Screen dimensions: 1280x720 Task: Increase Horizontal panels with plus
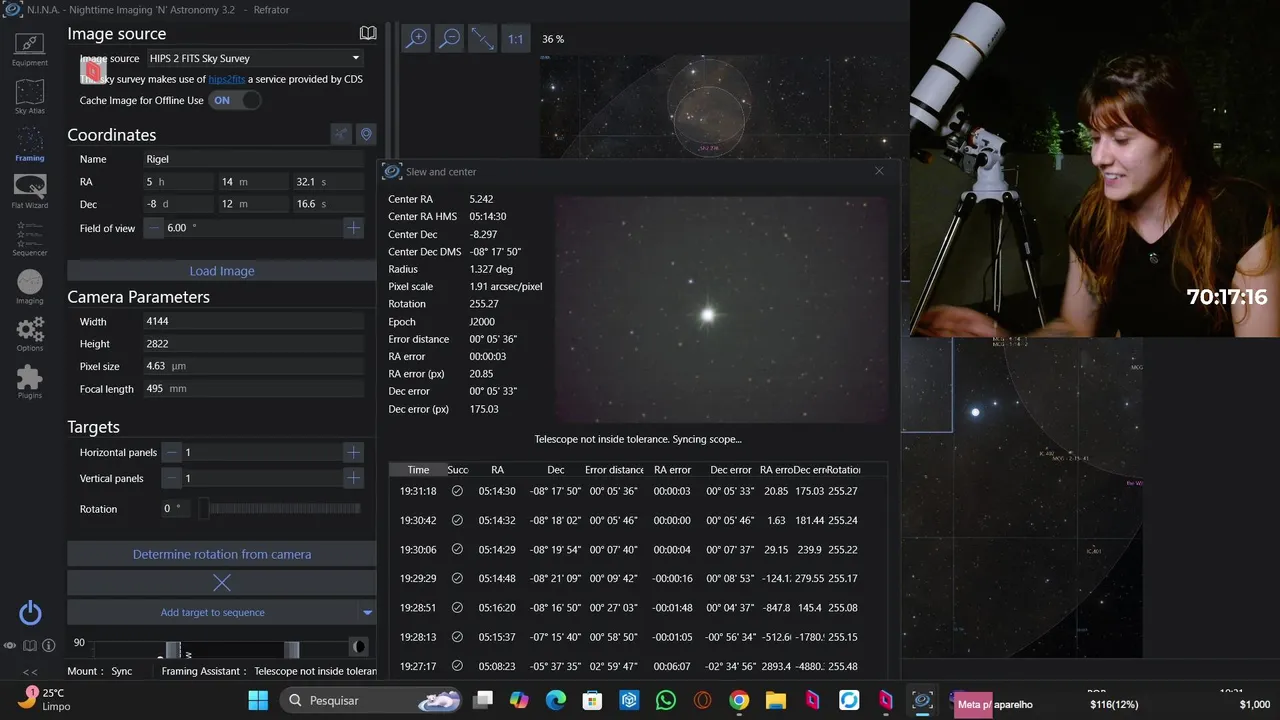point(353,453)
